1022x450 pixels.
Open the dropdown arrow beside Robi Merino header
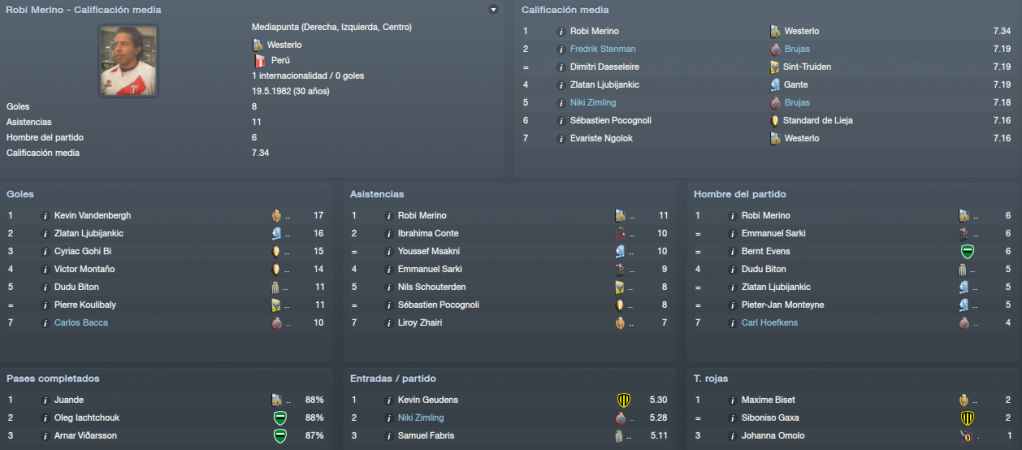pyautogui.click(x=493, y=10)
